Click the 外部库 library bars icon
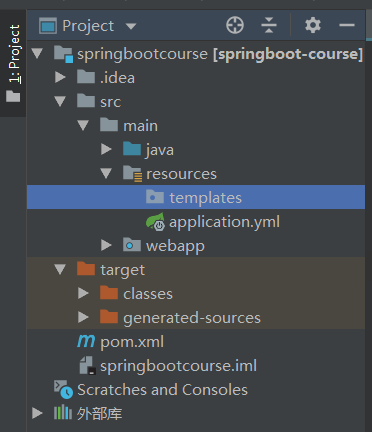372x432 pixels. click(63, 413)
